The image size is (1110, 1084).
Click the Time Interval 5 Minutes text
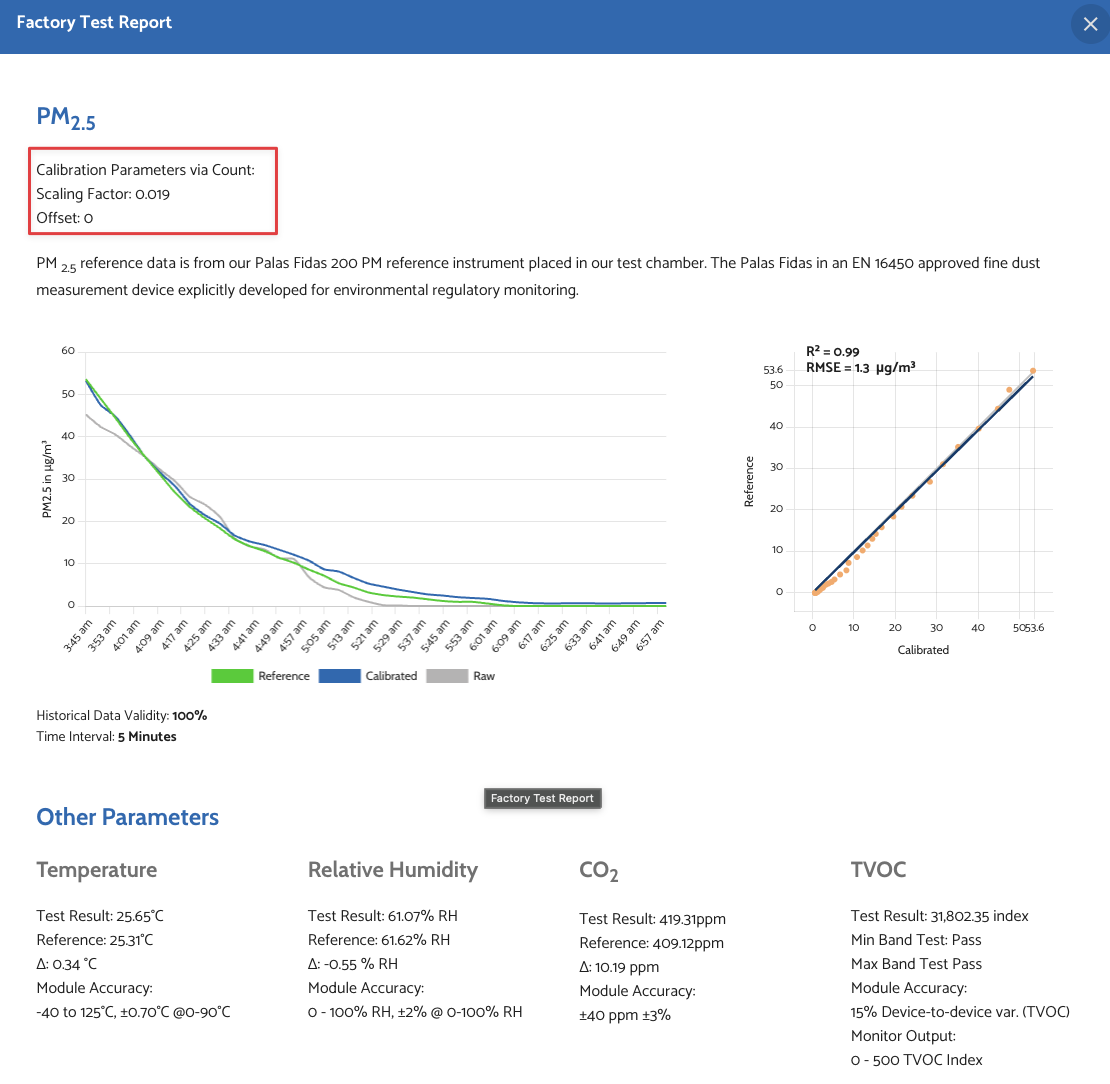106,737
